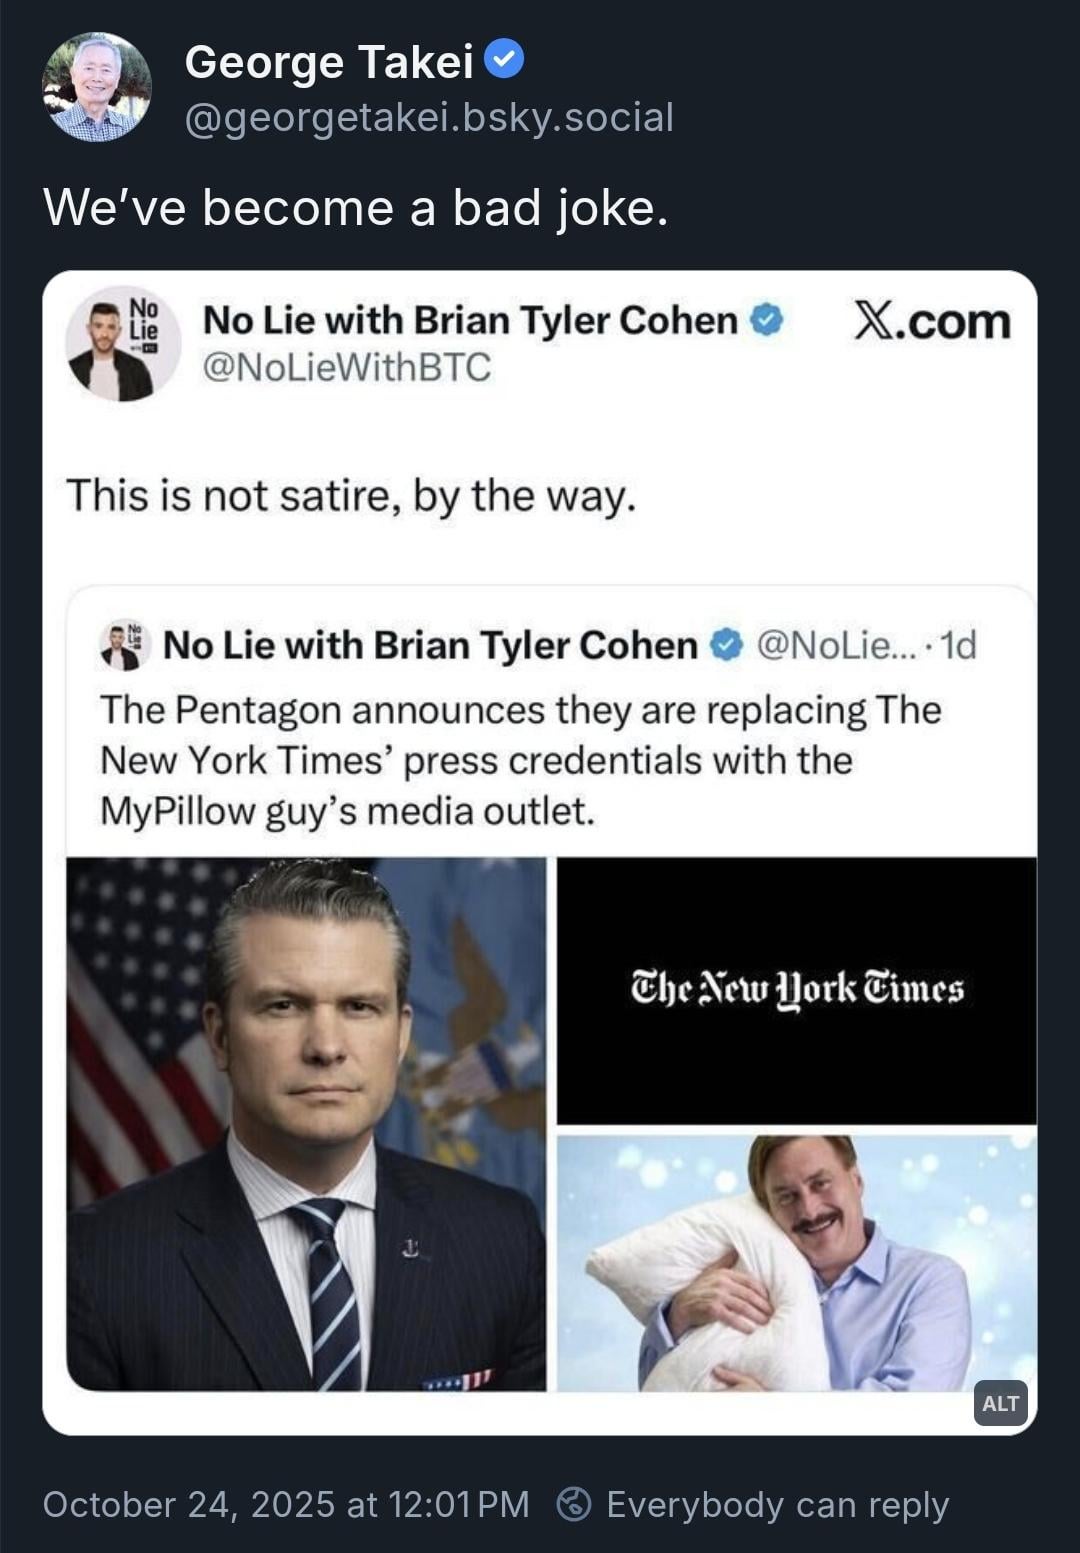Click the @NoLieWithBTC handle
1080x1553 pixels.
coord(347,368)
